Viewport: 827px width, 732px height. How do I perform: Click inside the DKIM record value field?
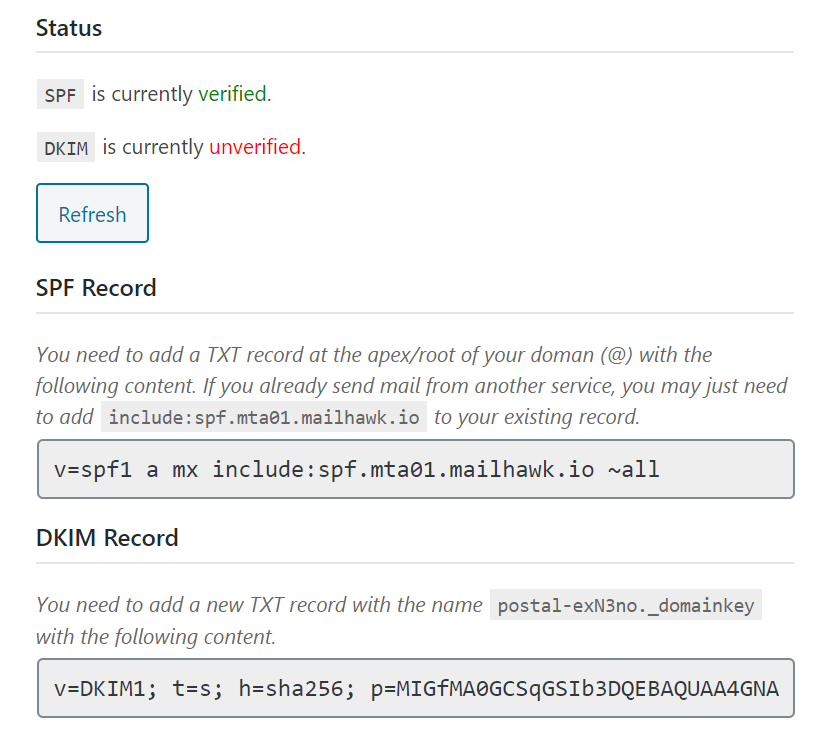pyautogui.click(x=415, y=688)
